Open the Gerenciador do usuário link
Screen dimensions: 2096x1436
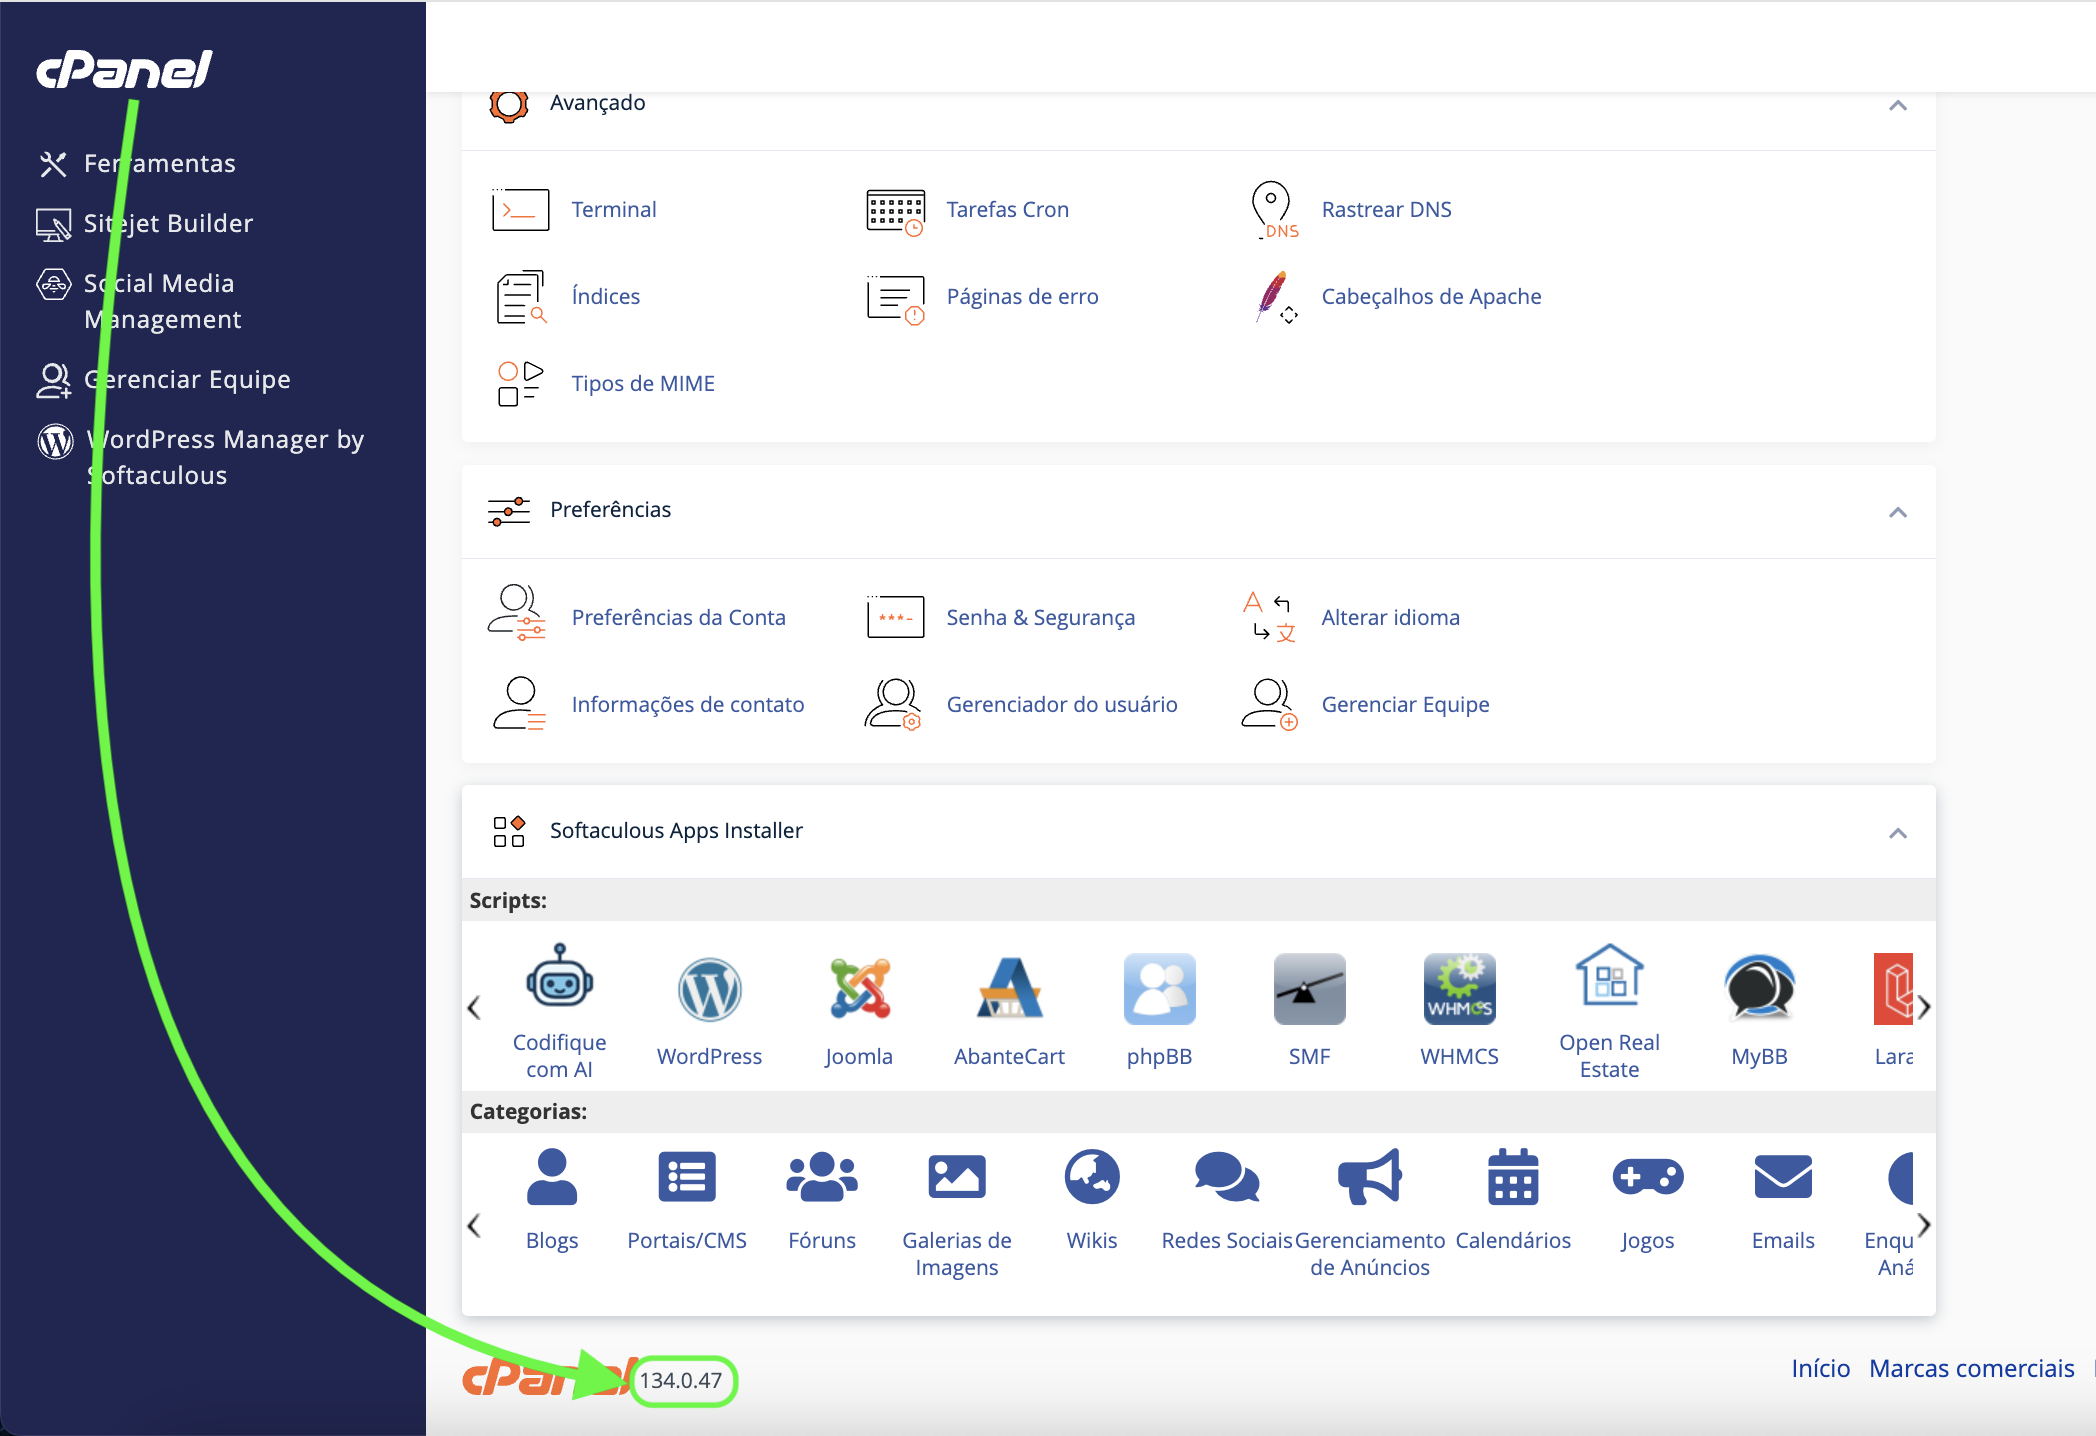click(1062, 705)
